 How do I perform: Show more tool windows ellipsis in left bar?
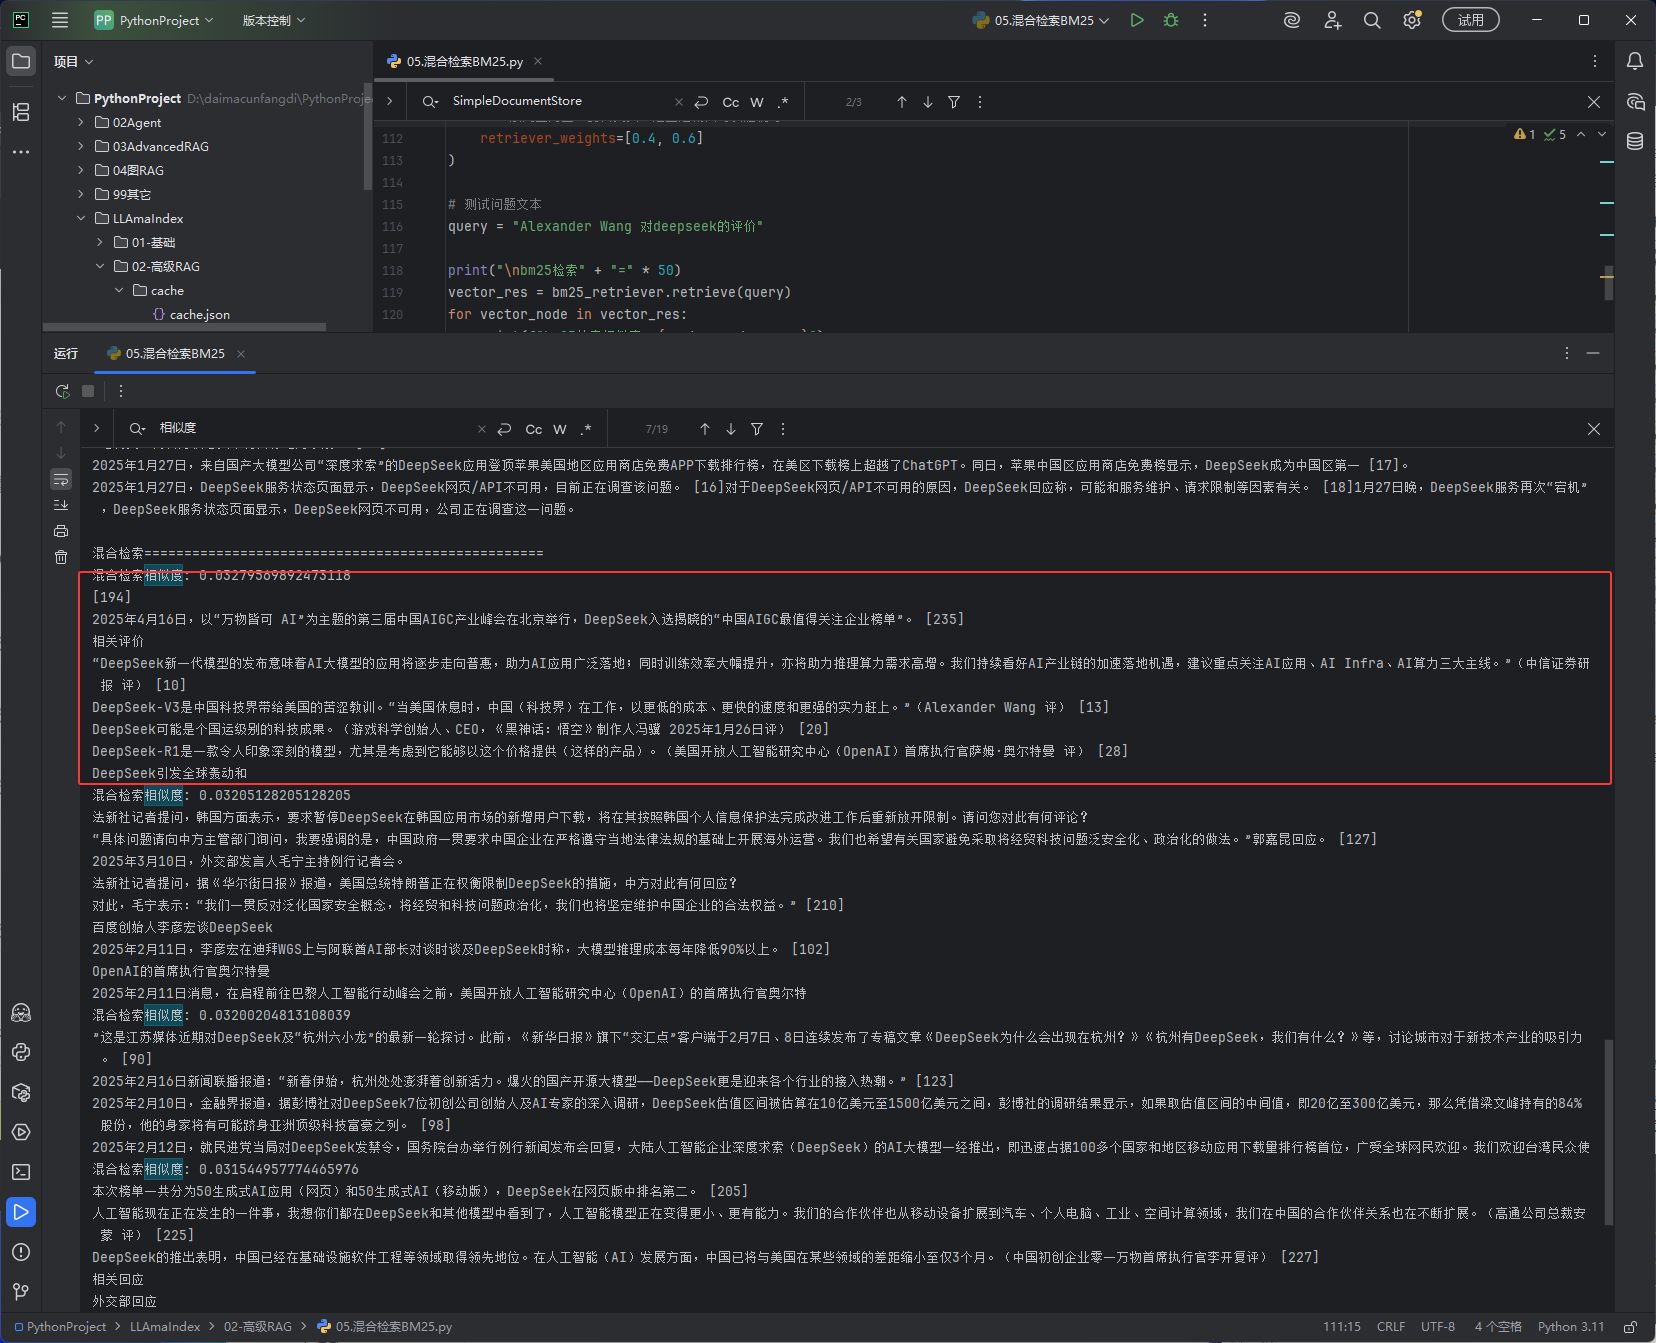tap(21, 152)
